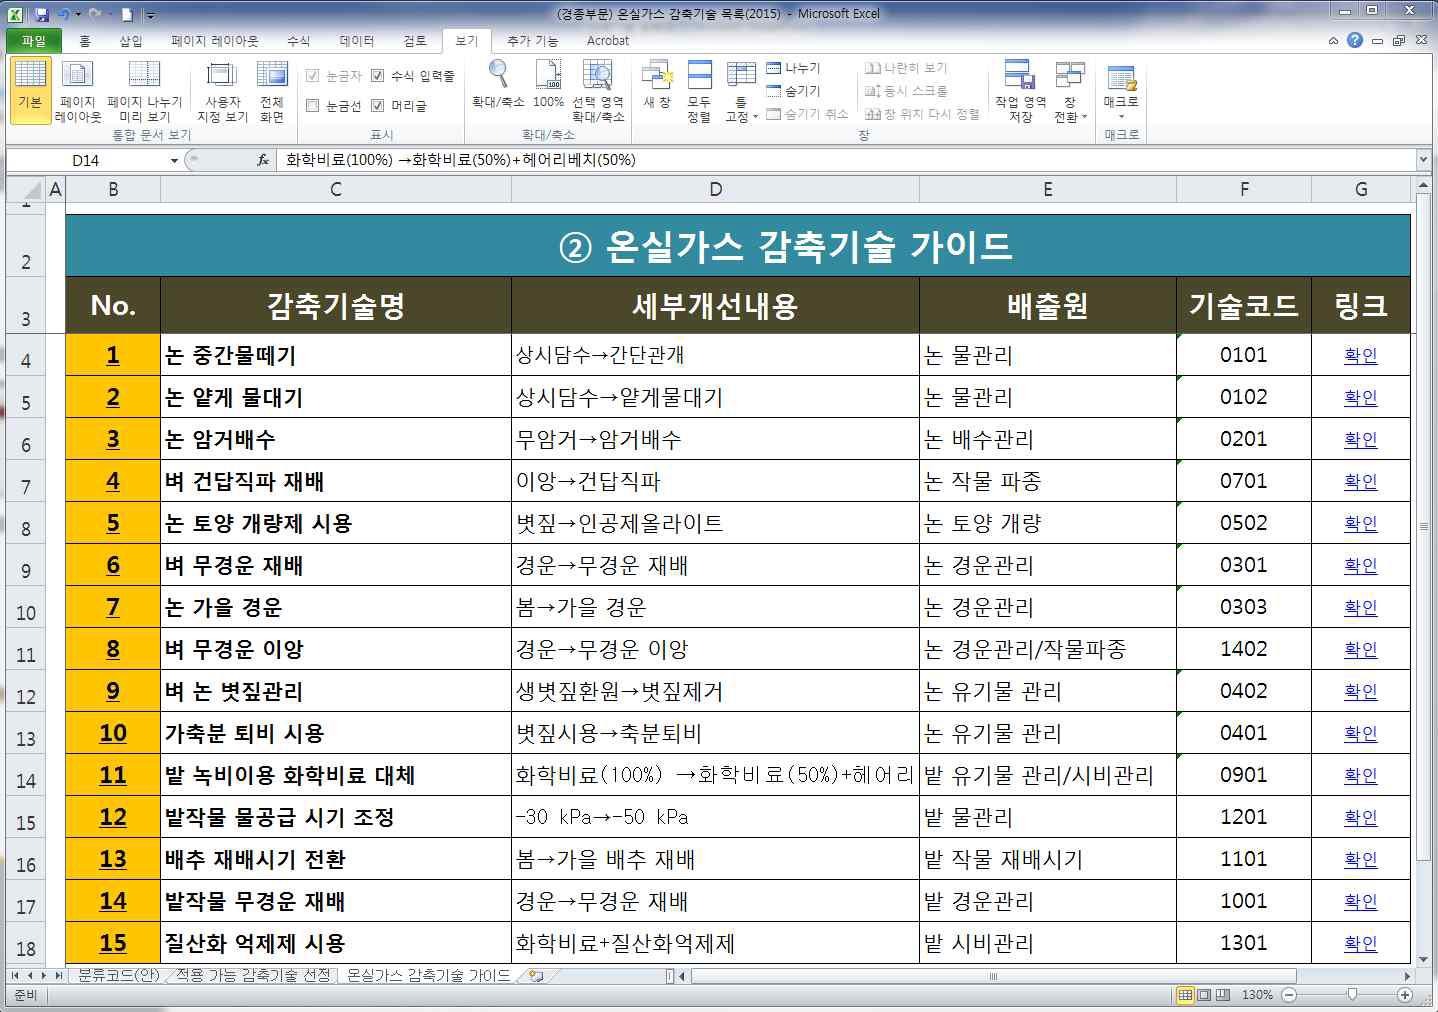Click 숨기기 window button

793,91
